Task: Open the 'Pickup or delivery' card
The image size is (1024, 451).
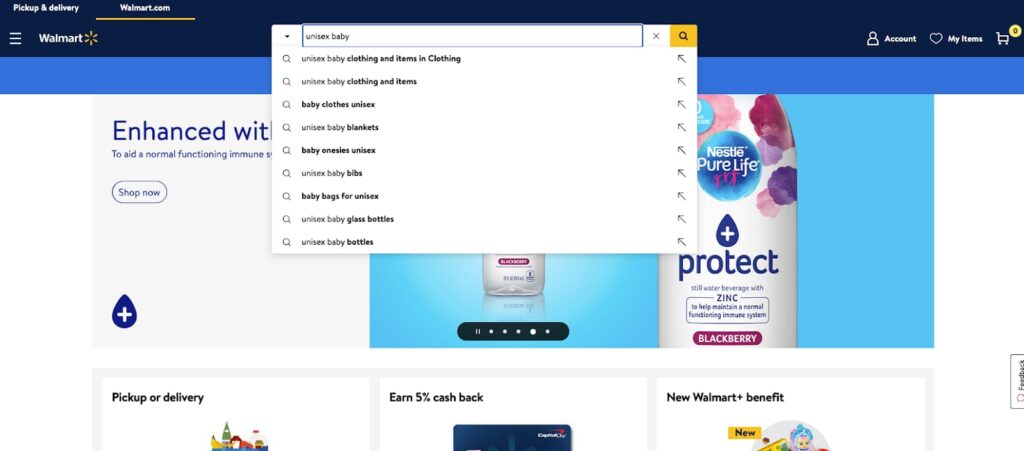Action: click(236, 414)
